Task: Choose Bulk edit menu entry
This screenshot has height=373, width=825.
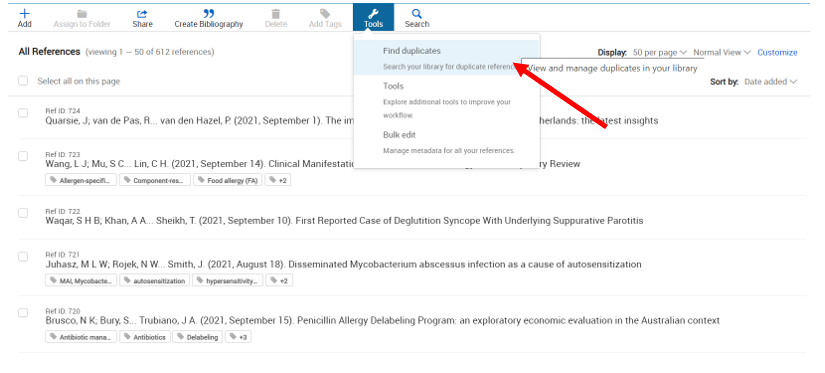Action: click(447, 142)
